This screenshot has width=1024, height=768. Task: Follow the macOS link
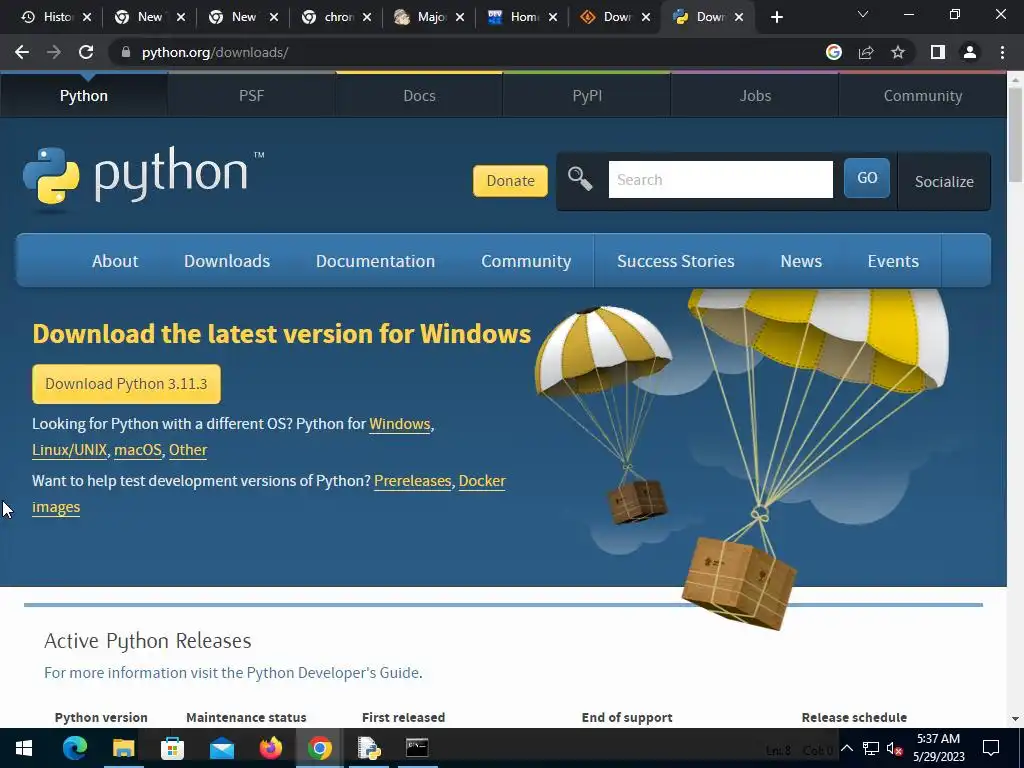[138, 450]
